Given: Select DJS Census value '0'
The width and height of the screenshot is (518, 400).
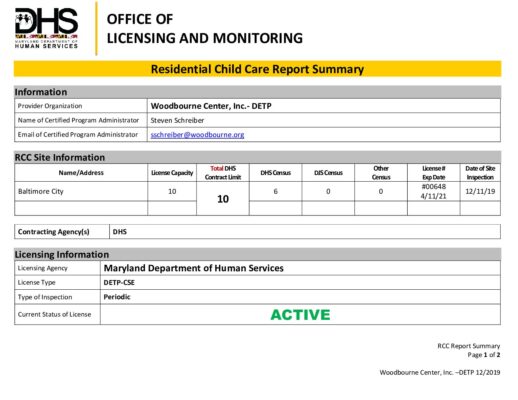Looking at the screenshot, I should click(x=328, y=191).
